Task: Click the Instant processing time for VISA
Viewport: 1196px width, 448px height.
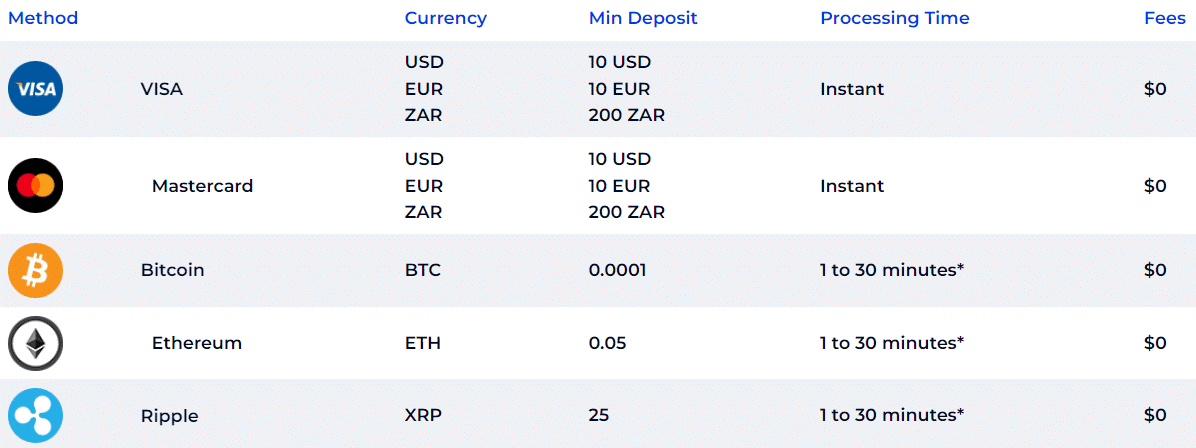Action: click(x=852, y=89)
